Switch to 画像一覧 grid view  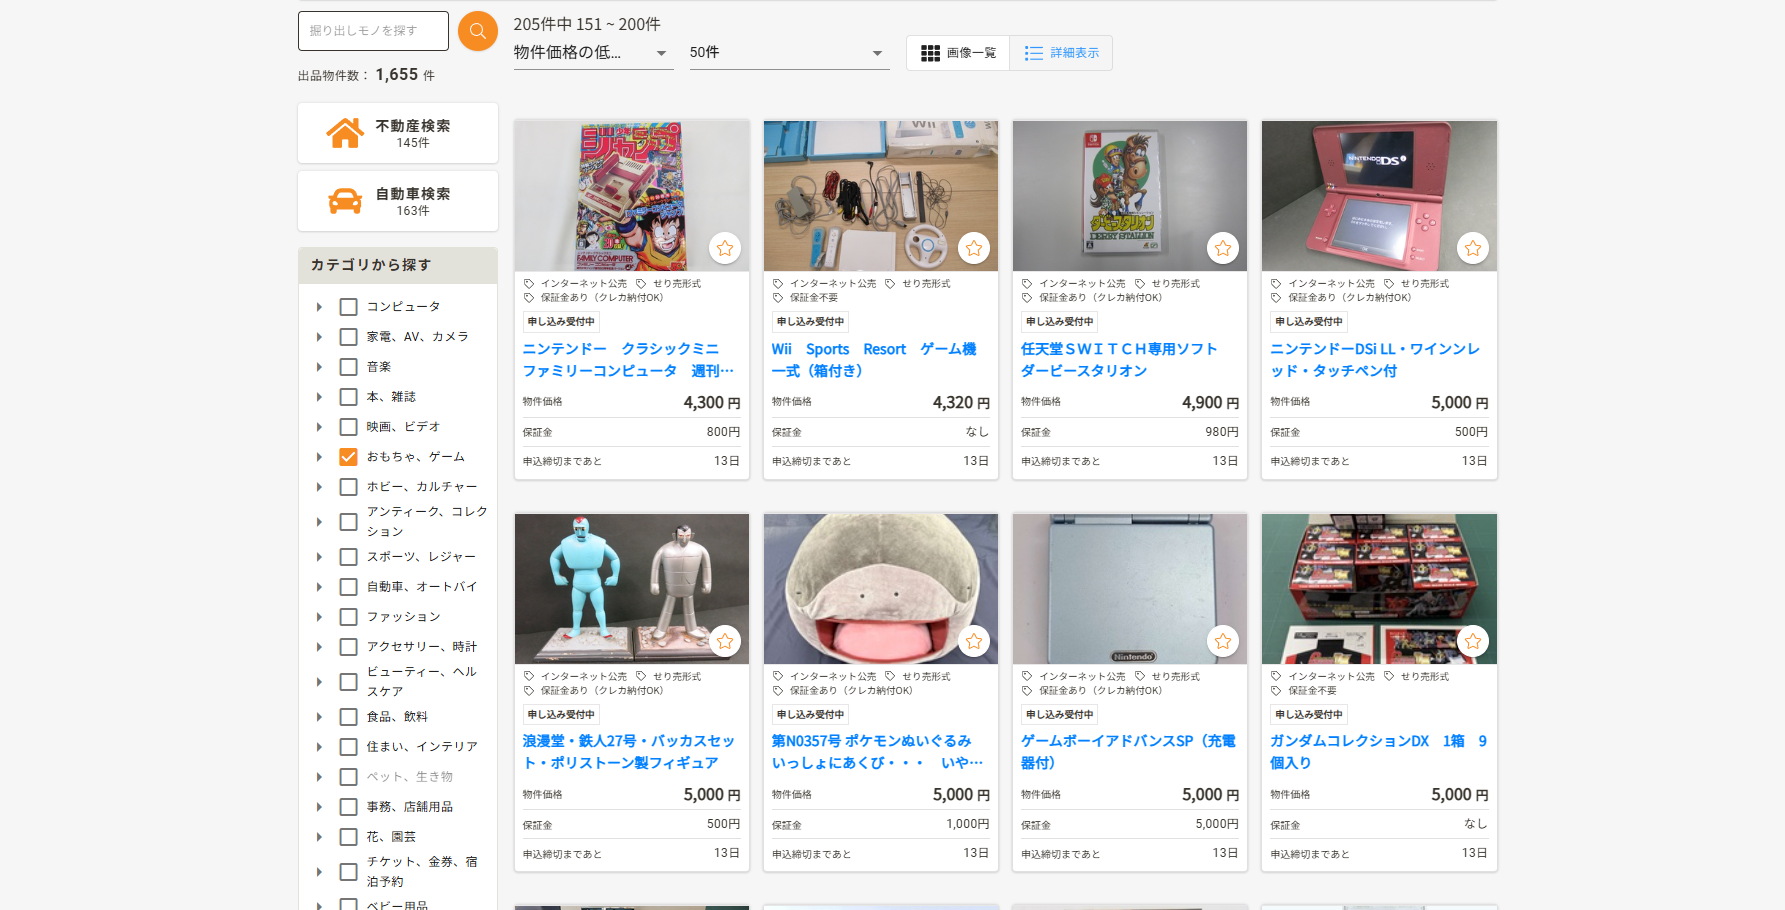point(958,53)
